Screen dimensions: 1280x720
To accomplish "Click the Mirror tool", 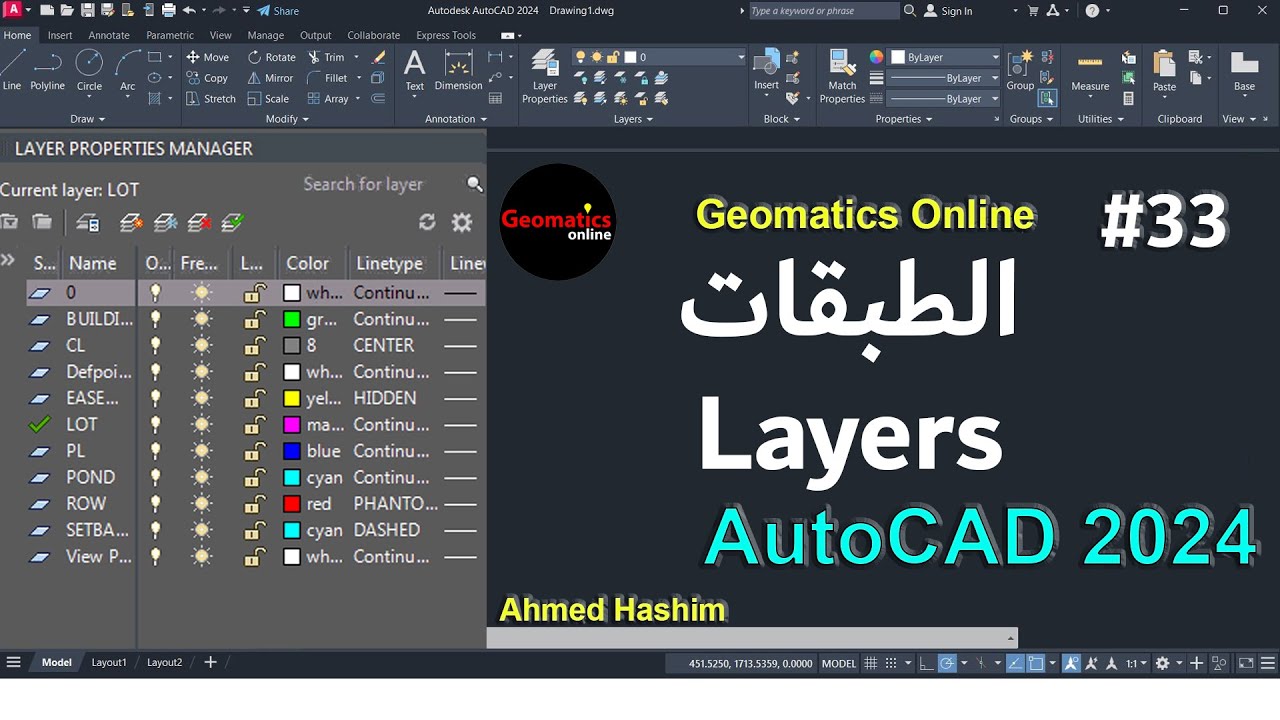I will [x=270, y=78].
